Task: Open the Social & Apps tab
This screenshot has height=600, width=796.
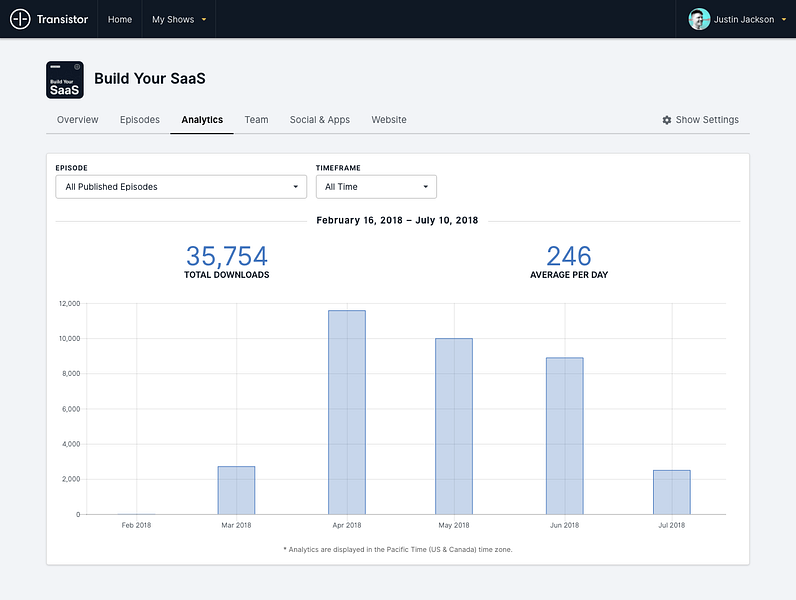Action: click(320, 120)
